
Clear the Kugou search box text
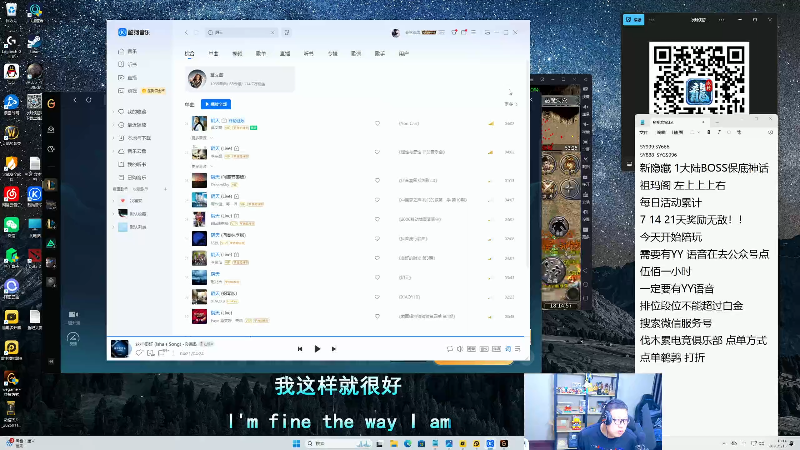click(x=272, y=33)
